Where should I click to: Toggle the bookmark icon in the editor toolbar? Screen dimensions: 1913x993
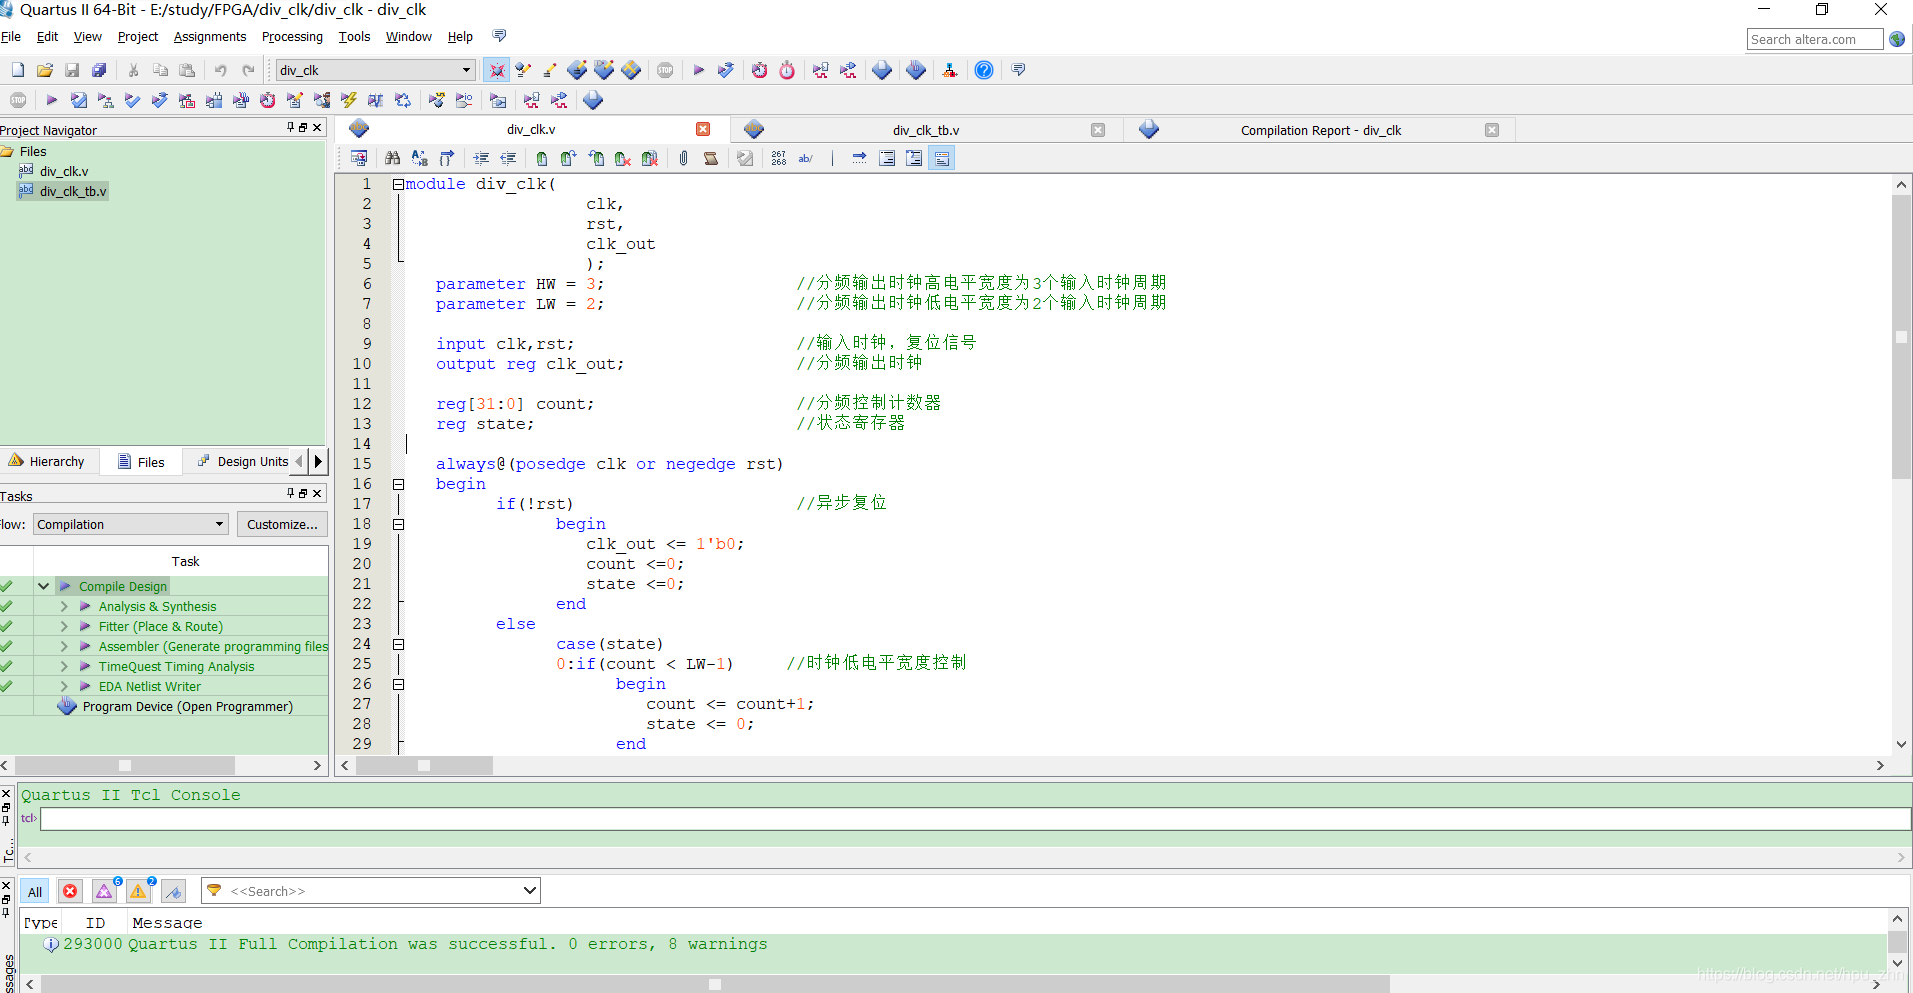click(x=541, y=158)
